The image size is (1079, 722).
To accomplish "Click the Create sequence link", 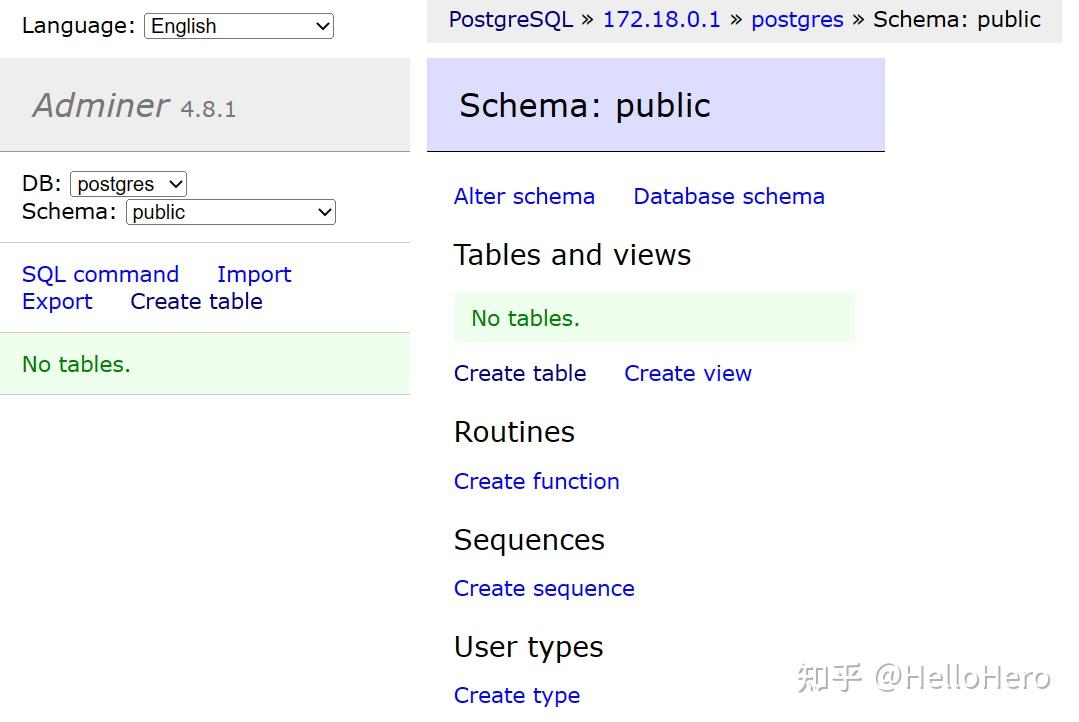I will click(x=544, y=588).
